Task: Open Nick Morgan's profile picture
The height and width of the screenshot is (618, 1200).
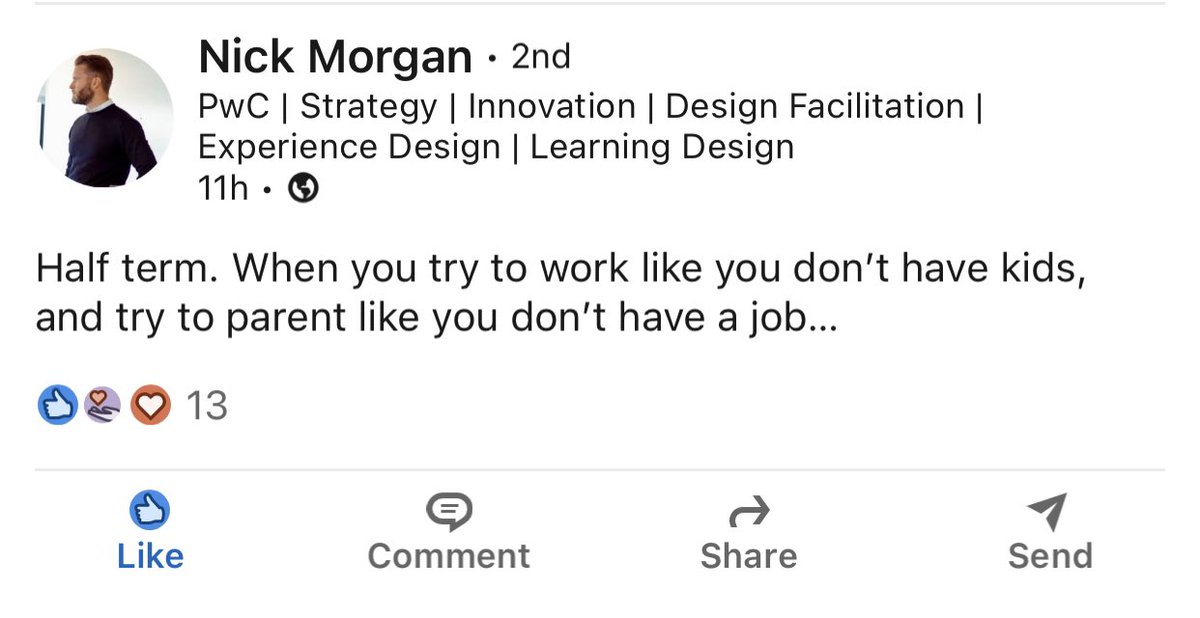Action: point(105,118)
